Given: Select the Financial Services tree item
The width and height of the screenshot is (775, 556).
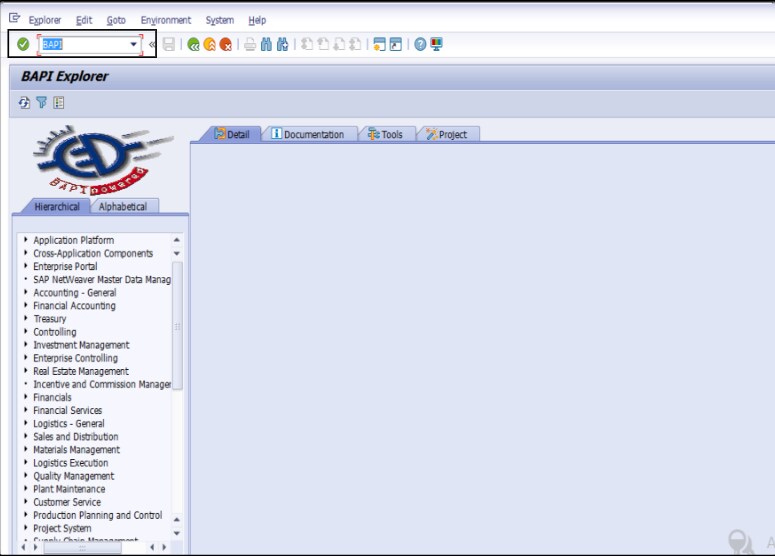Looking at the screenshot, I should [x=68, y=410].
